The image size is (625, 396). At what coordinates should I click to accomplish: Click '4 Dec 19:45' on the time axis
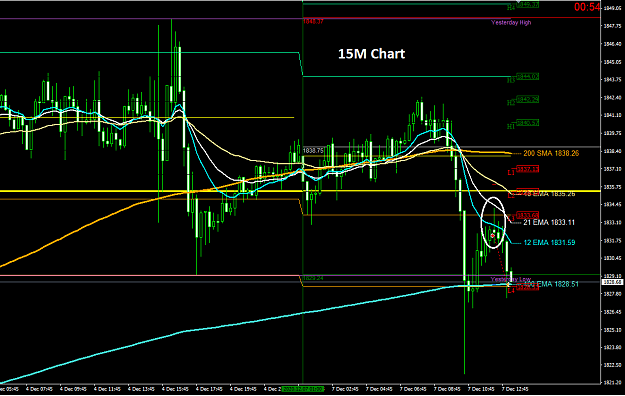(x=244, y=389)
